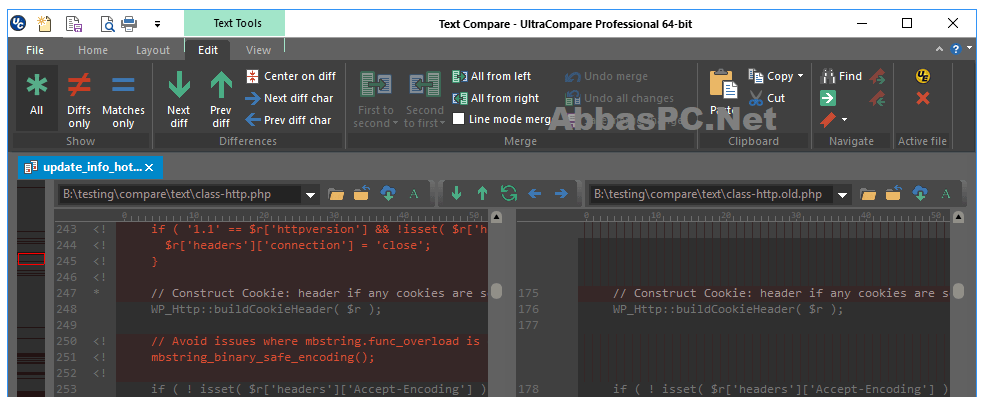Viewport: 986px width, 404px height.
Task: Click the green down arrow in center toolbar
Action: [x=457, y=194]
